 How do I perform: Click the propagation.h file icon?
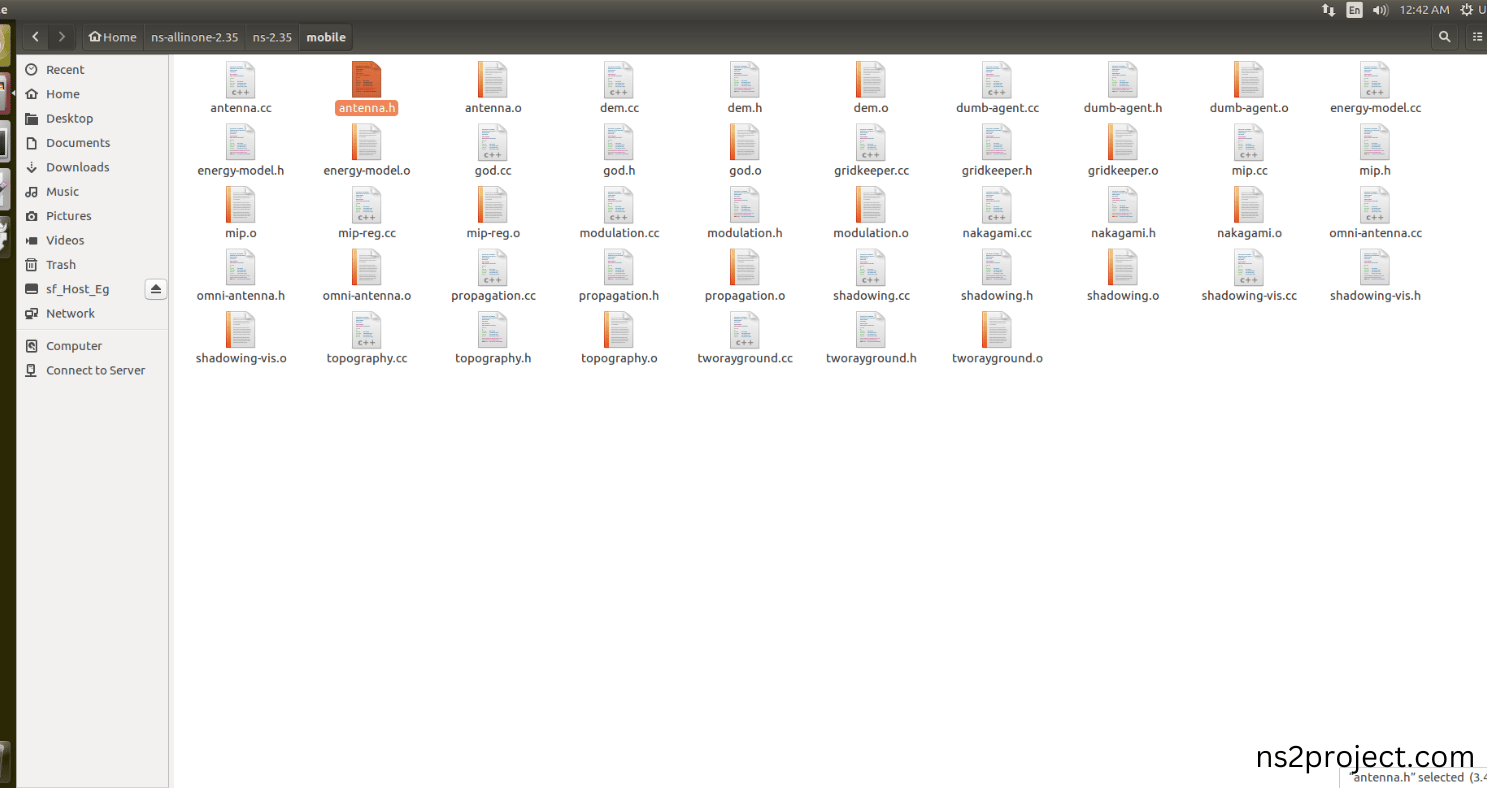click(619, 267)
